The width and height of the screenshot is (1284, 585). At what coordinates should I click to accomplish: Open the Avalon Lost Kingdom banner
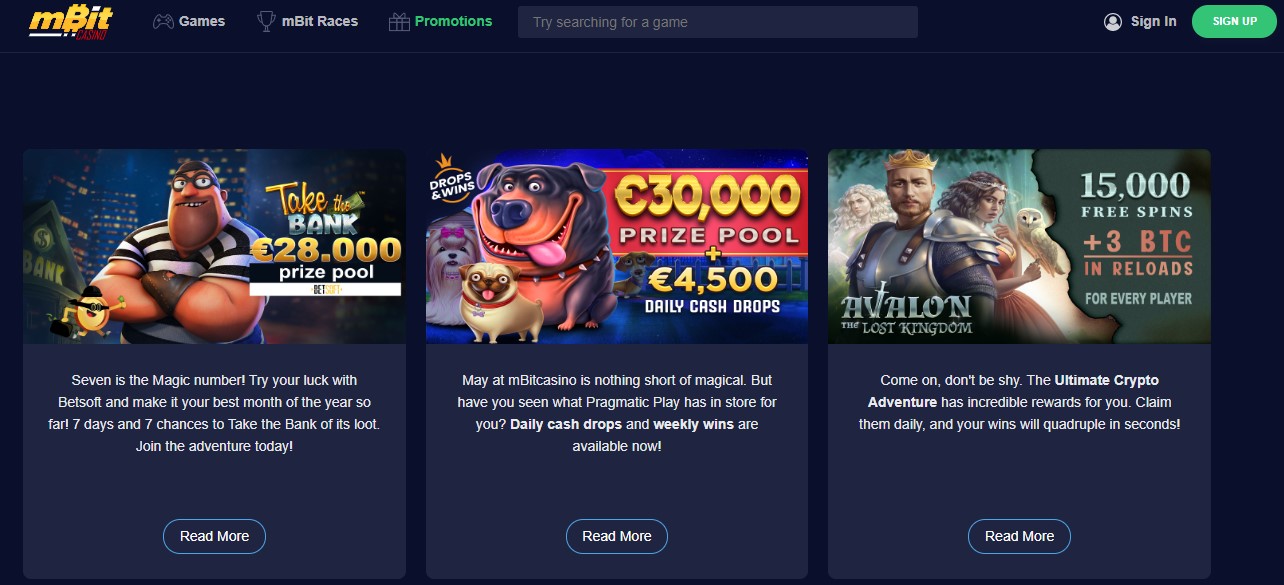1019,247
